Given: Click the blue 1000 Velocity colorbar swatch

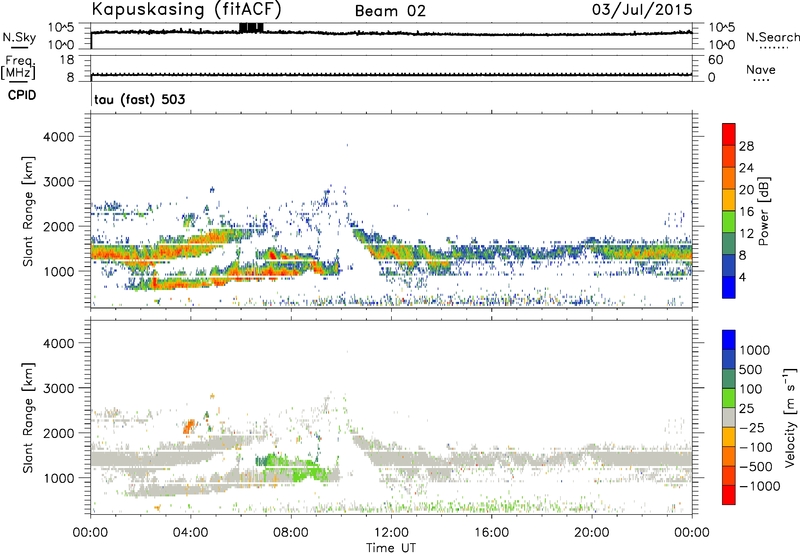Looking at the screenshot, I should [729, 340].
